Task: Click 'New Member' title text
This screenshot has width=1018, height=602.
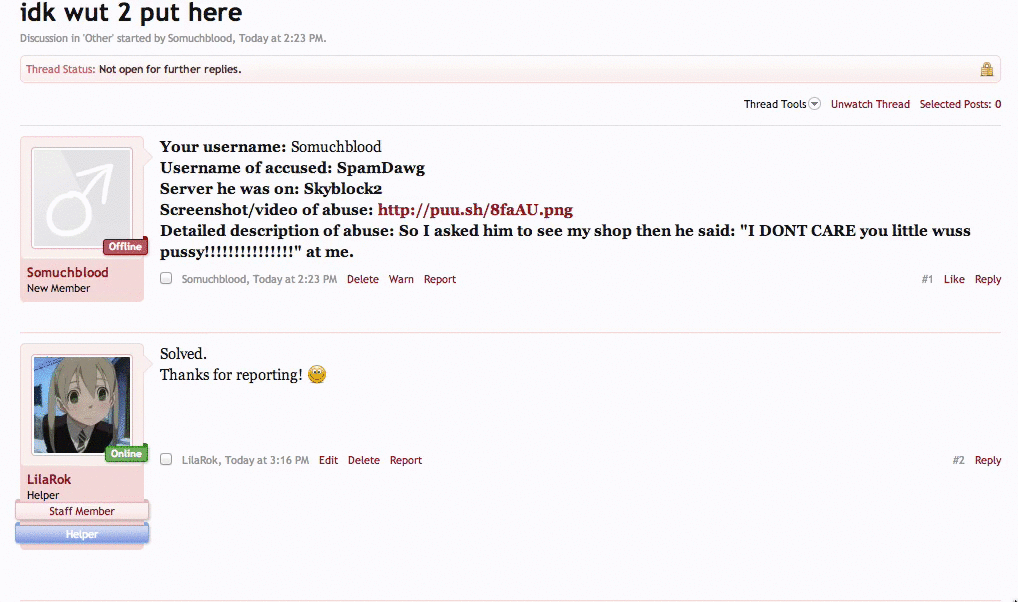Action: point(58,288)
